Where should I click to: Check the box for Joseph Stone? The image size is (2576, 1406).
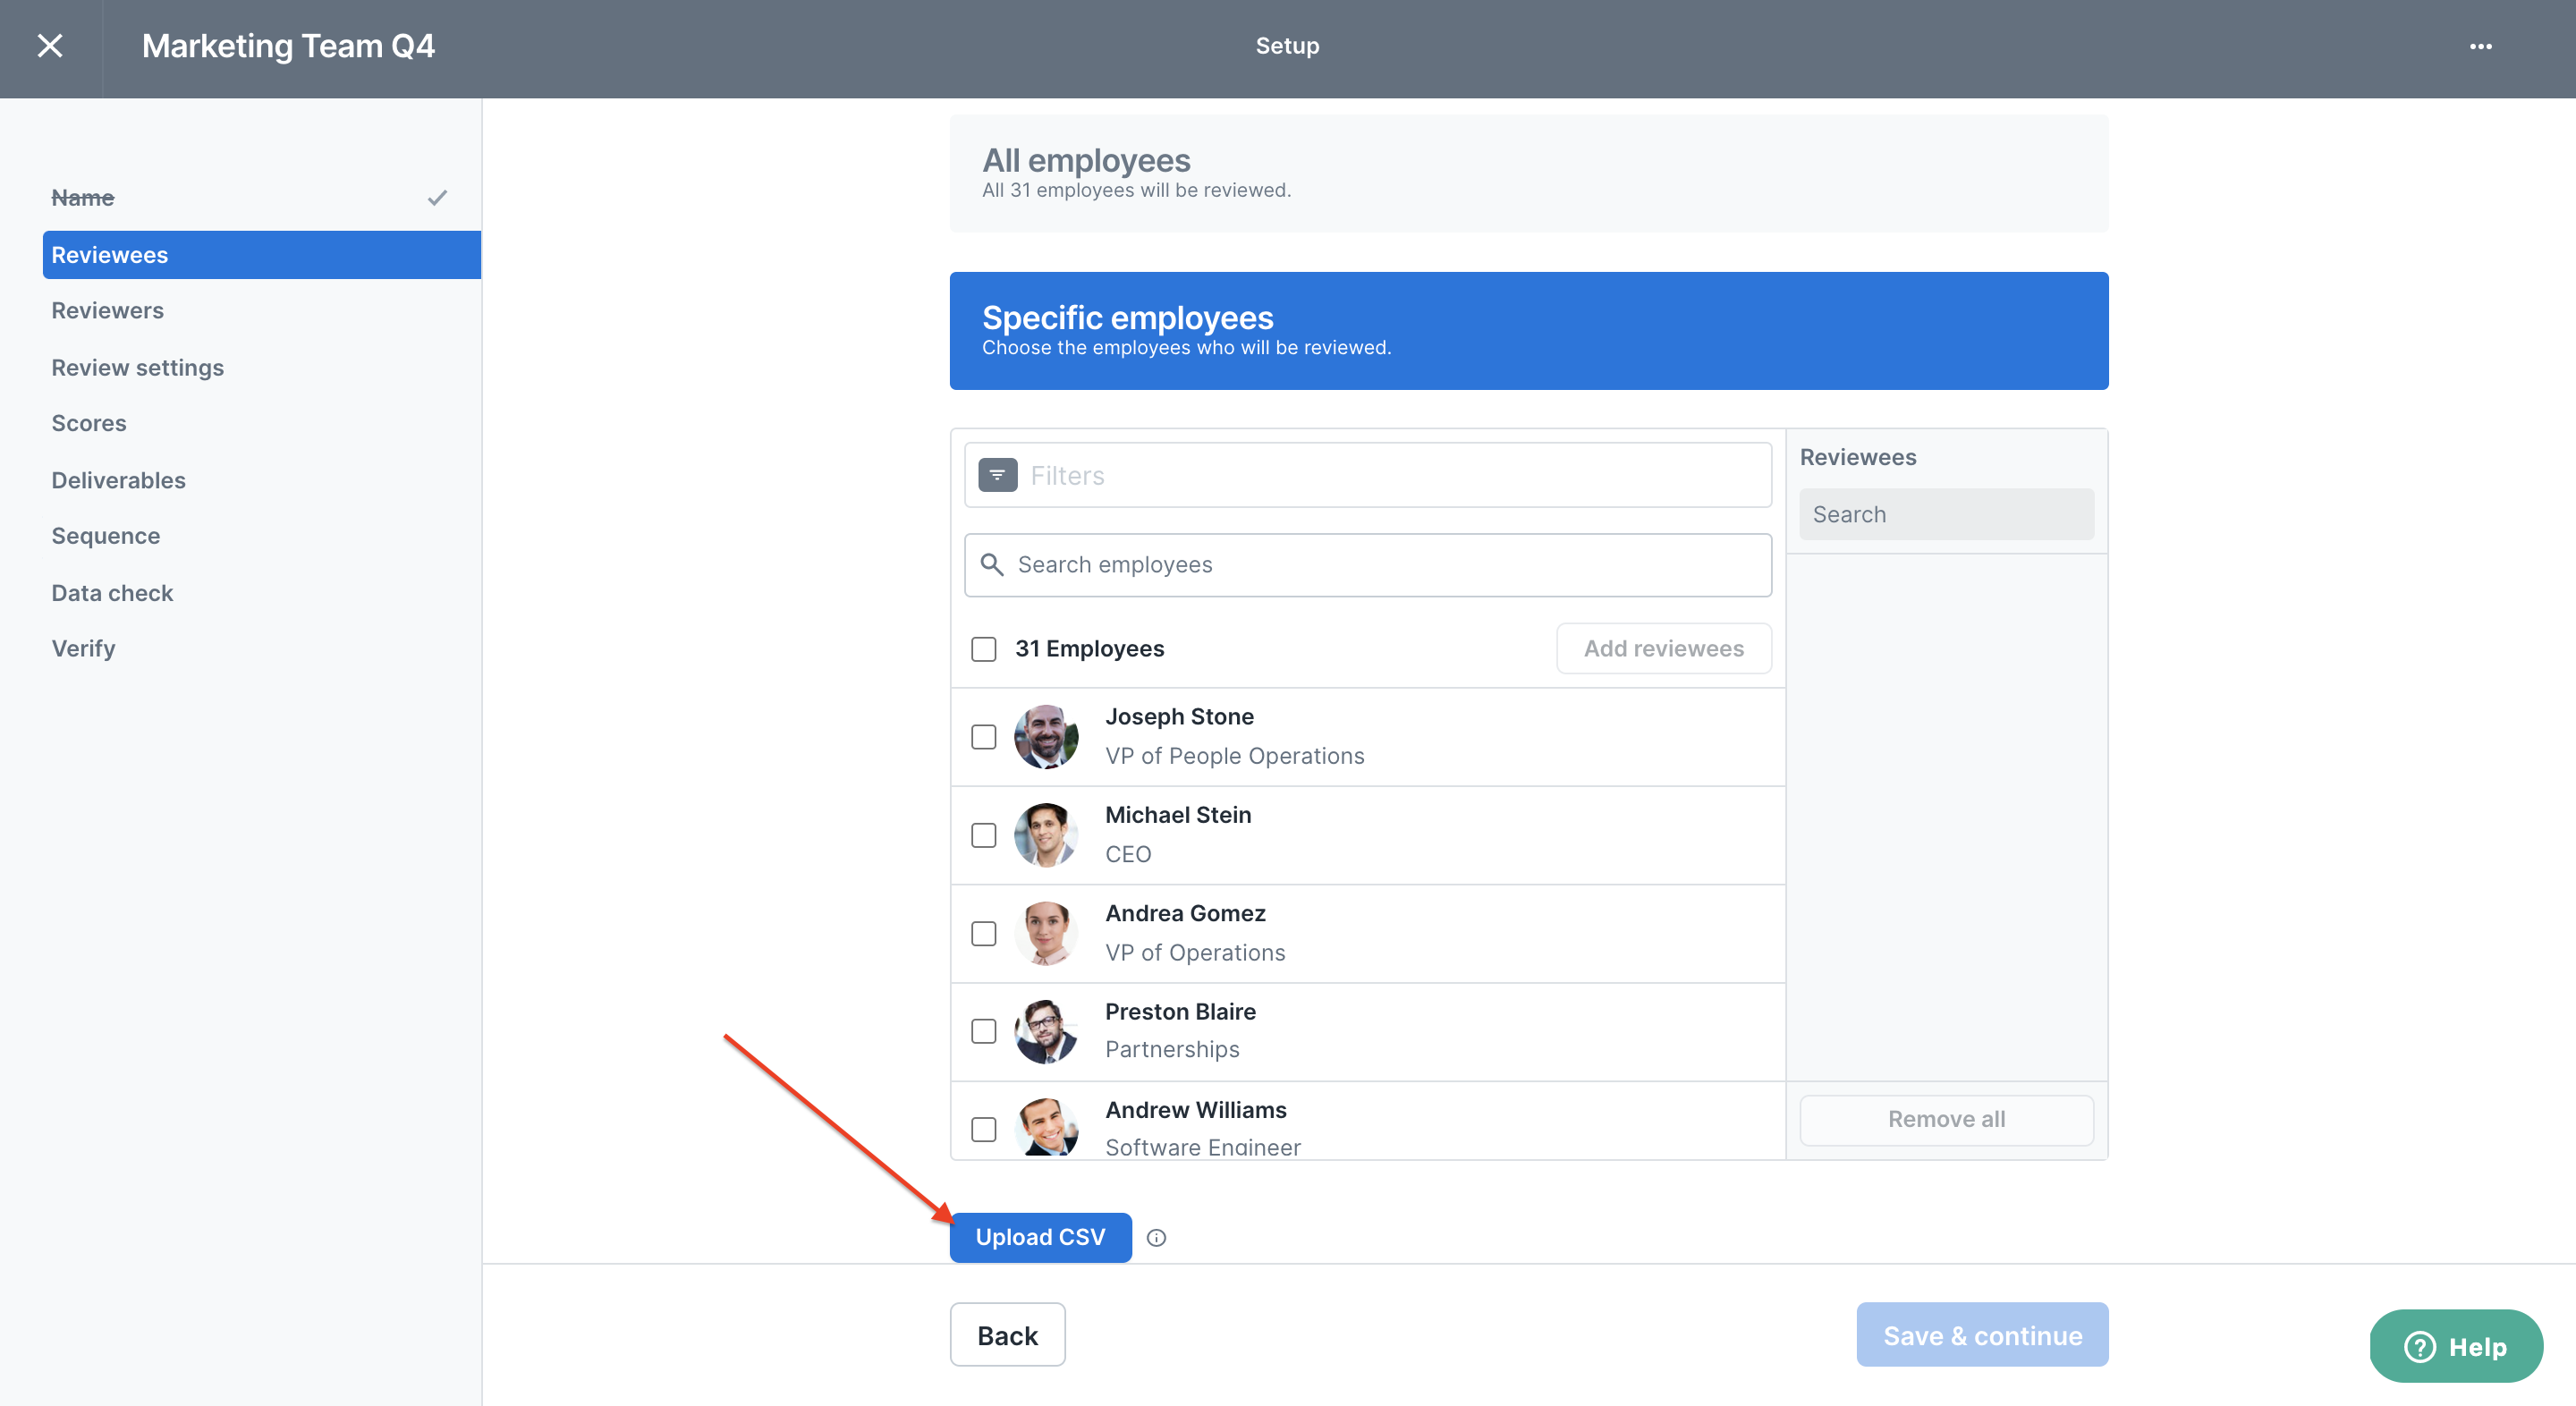pos(984,737)
